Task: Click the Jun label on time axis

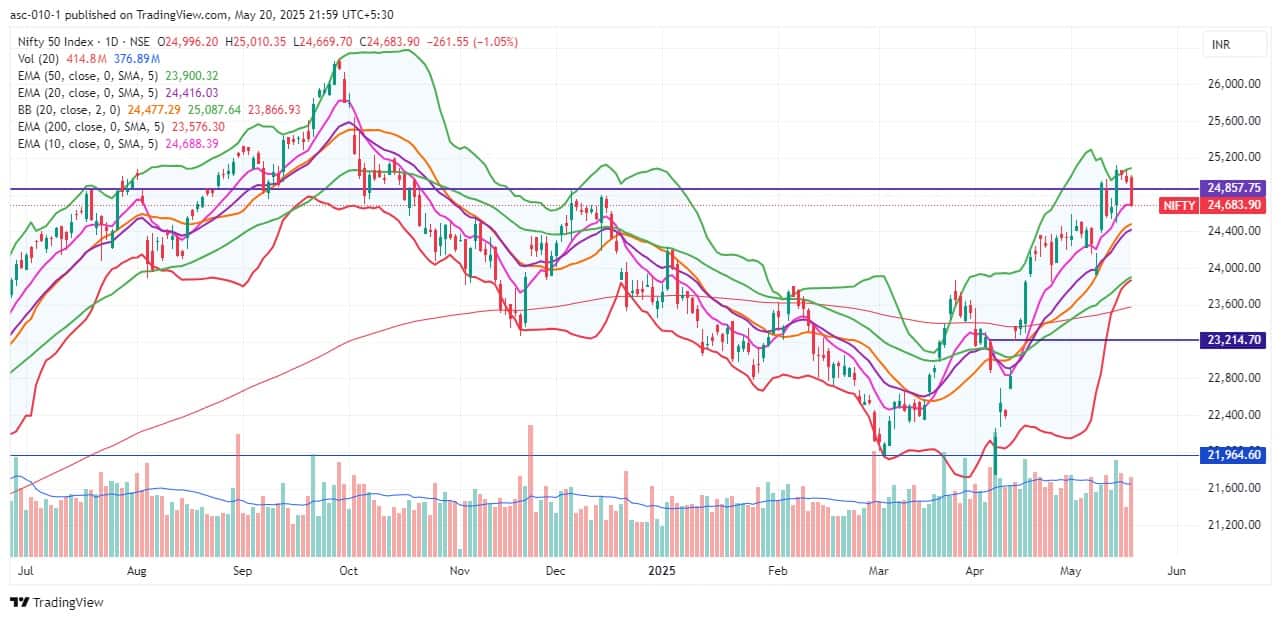Action: point(1176,571)
